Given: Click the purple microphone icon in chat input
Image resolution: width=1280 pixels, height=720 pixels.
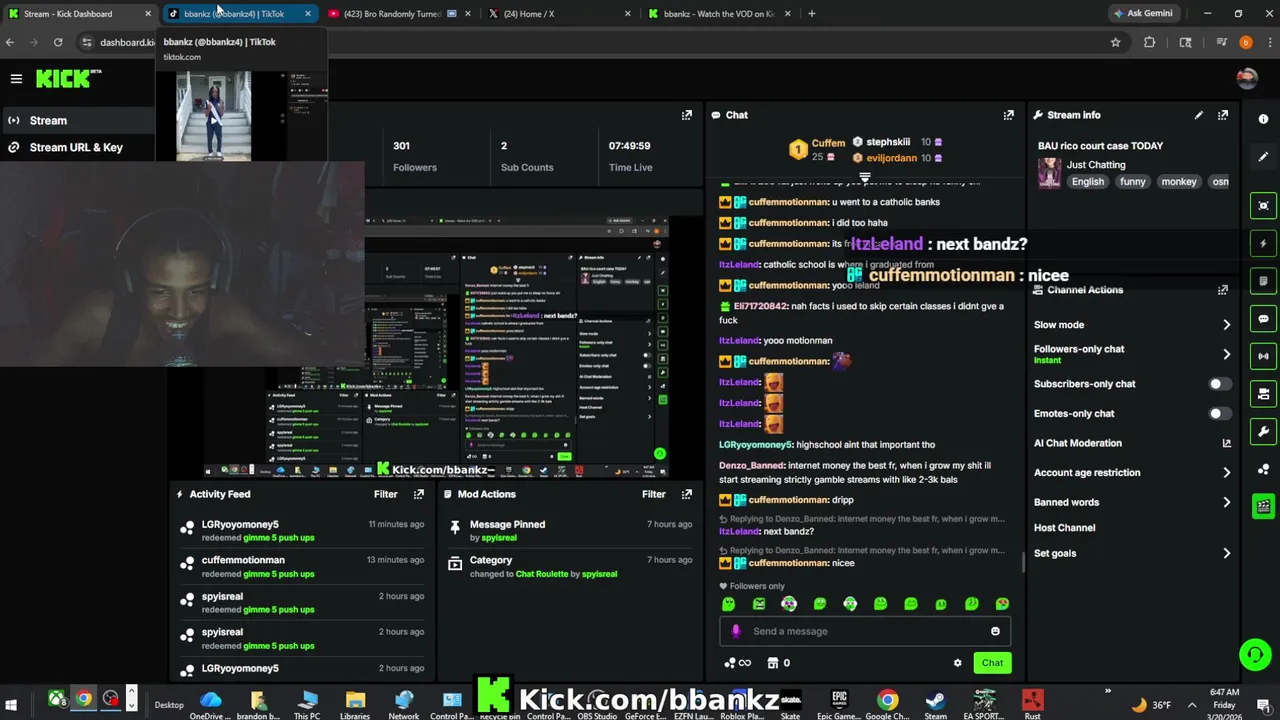Looking at the screenshot, I should 736,631.
